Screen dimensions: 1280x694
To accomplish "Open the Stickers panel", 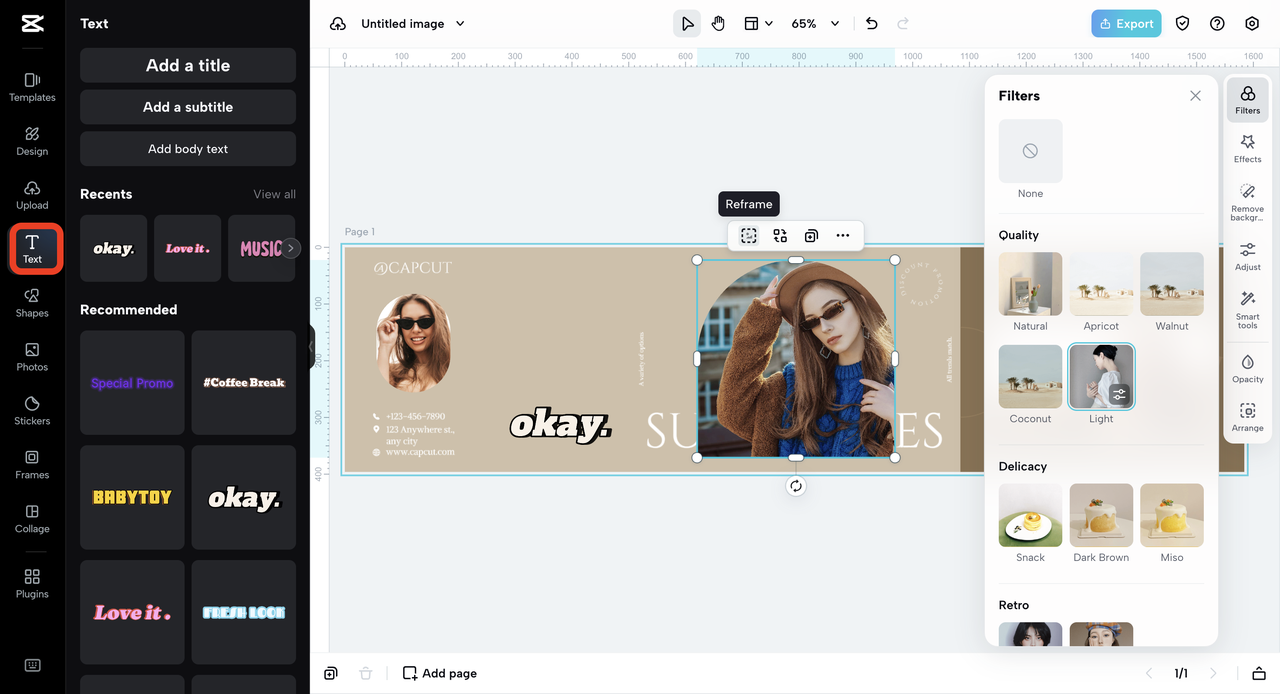I will (32, 411).
